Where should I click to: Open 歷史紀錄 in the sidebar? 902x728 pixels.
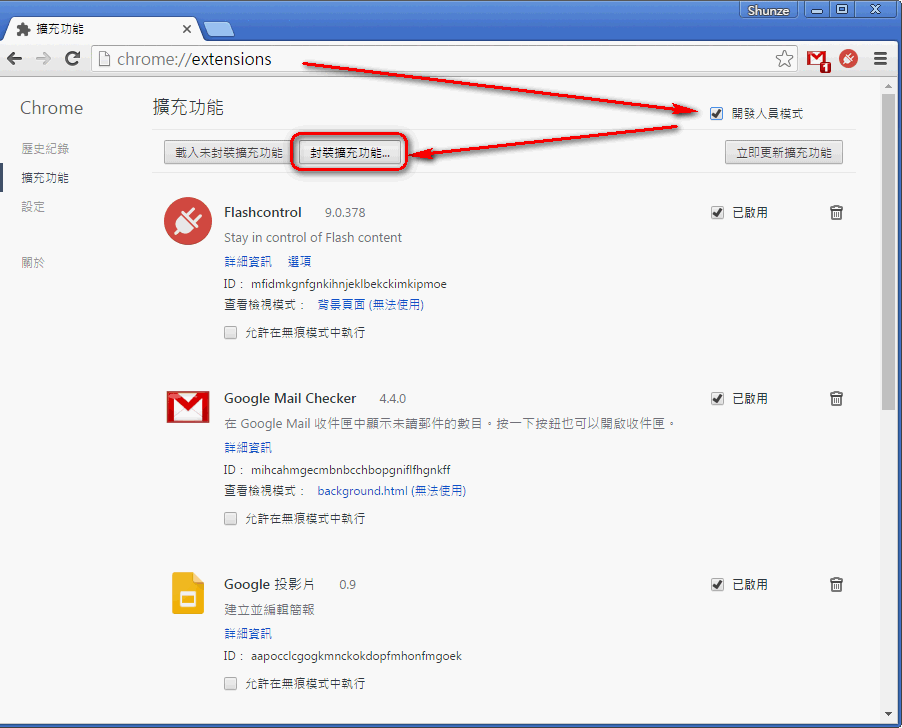pos(45,149)
